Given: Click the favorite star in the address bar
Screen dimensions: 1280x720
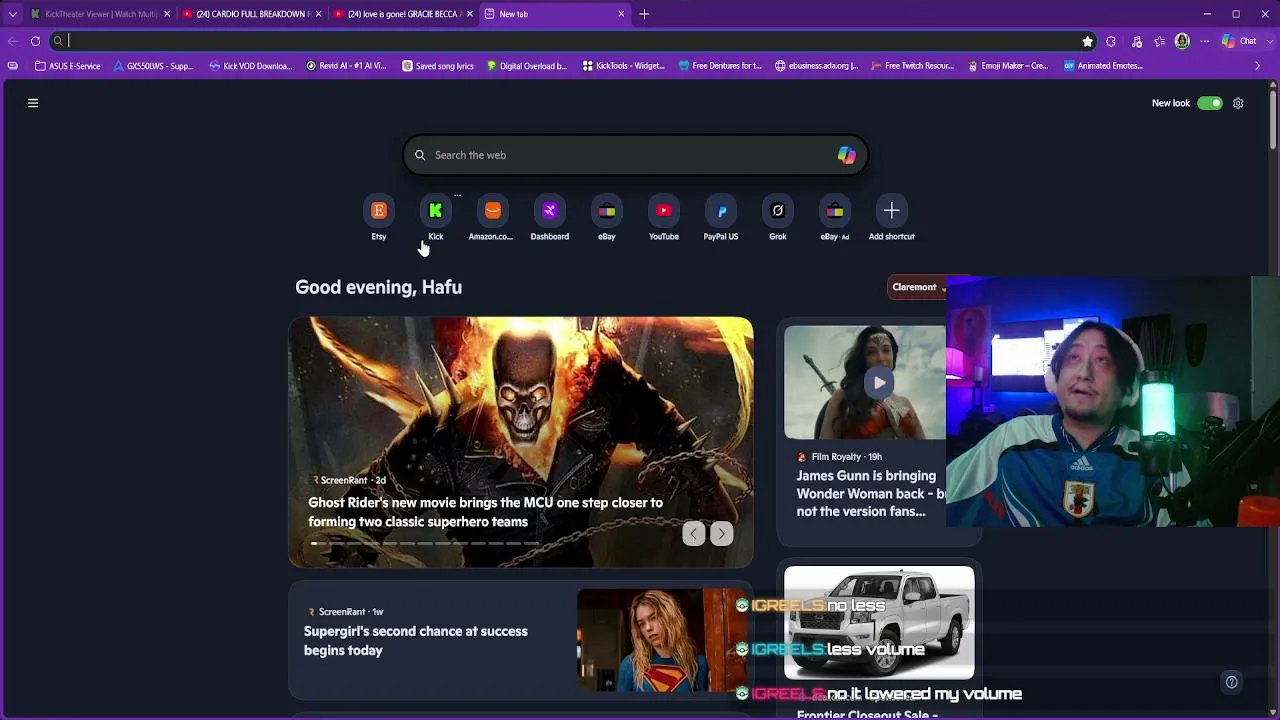Looking at the screenshot, I should tap(1088, 41).
